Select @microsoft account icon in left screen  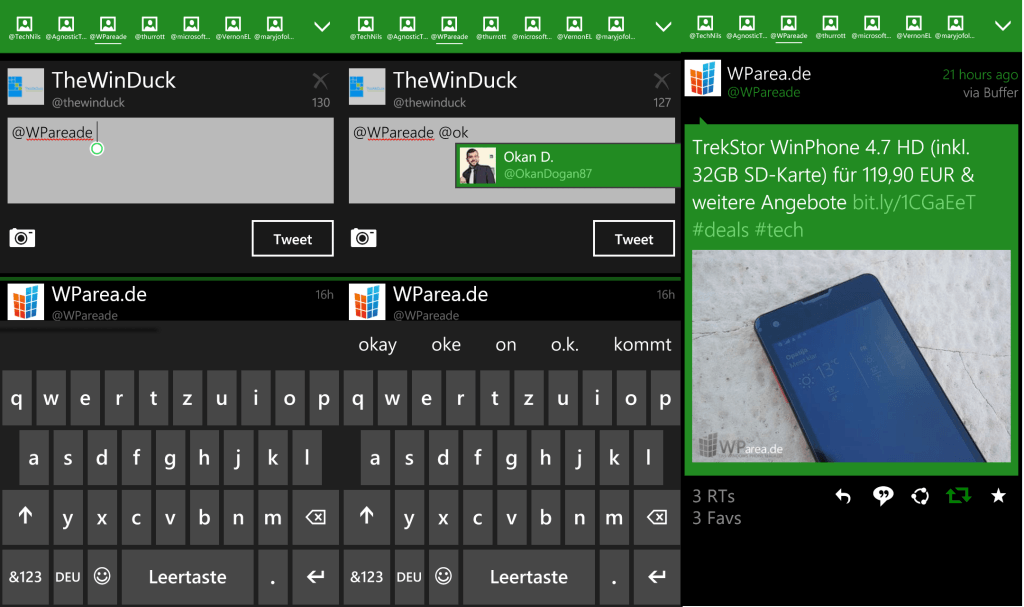coord(191,25)
